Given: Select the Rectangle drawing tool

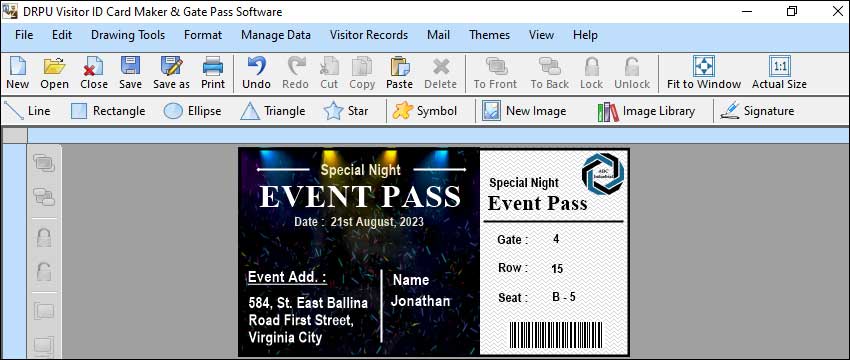Looking at the screenshot, I should (x=108, y=111).
